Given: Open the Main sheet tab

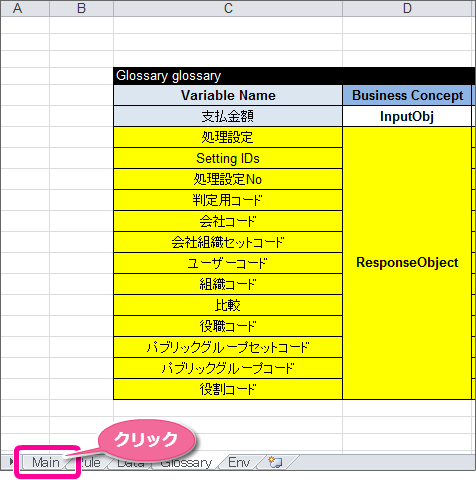Looking at the screenshot, I should (x=46, y=462).
